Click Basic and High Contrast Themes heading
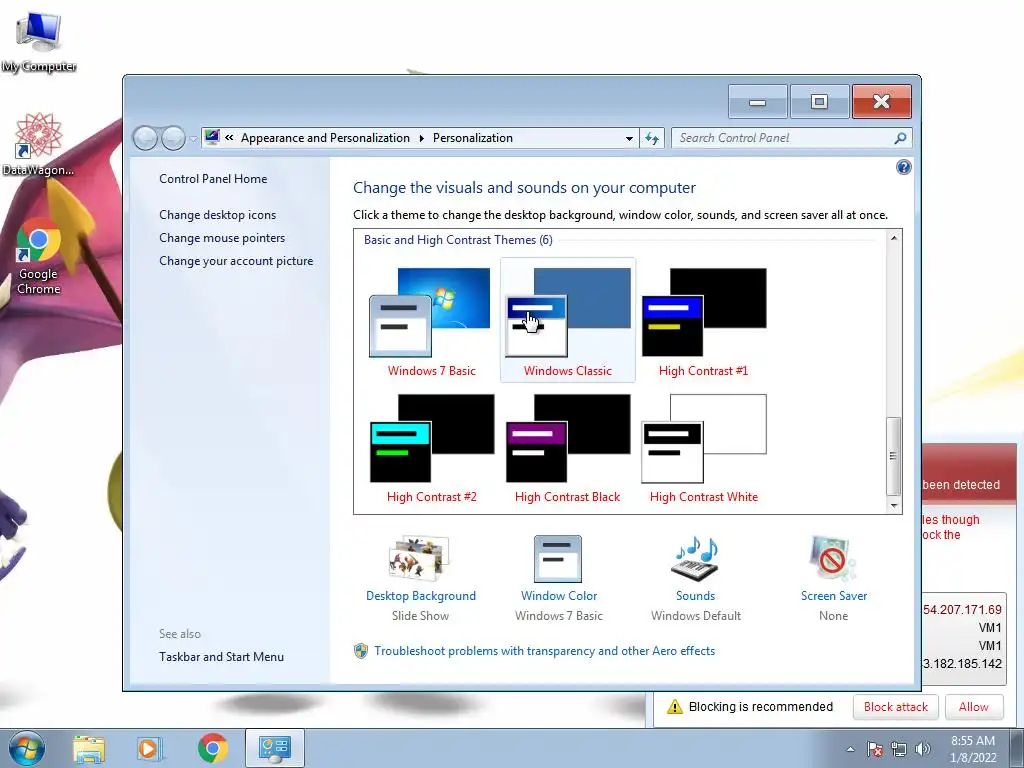The width and height of the screenshot is (1024, 768). click(x=458, y=240)
